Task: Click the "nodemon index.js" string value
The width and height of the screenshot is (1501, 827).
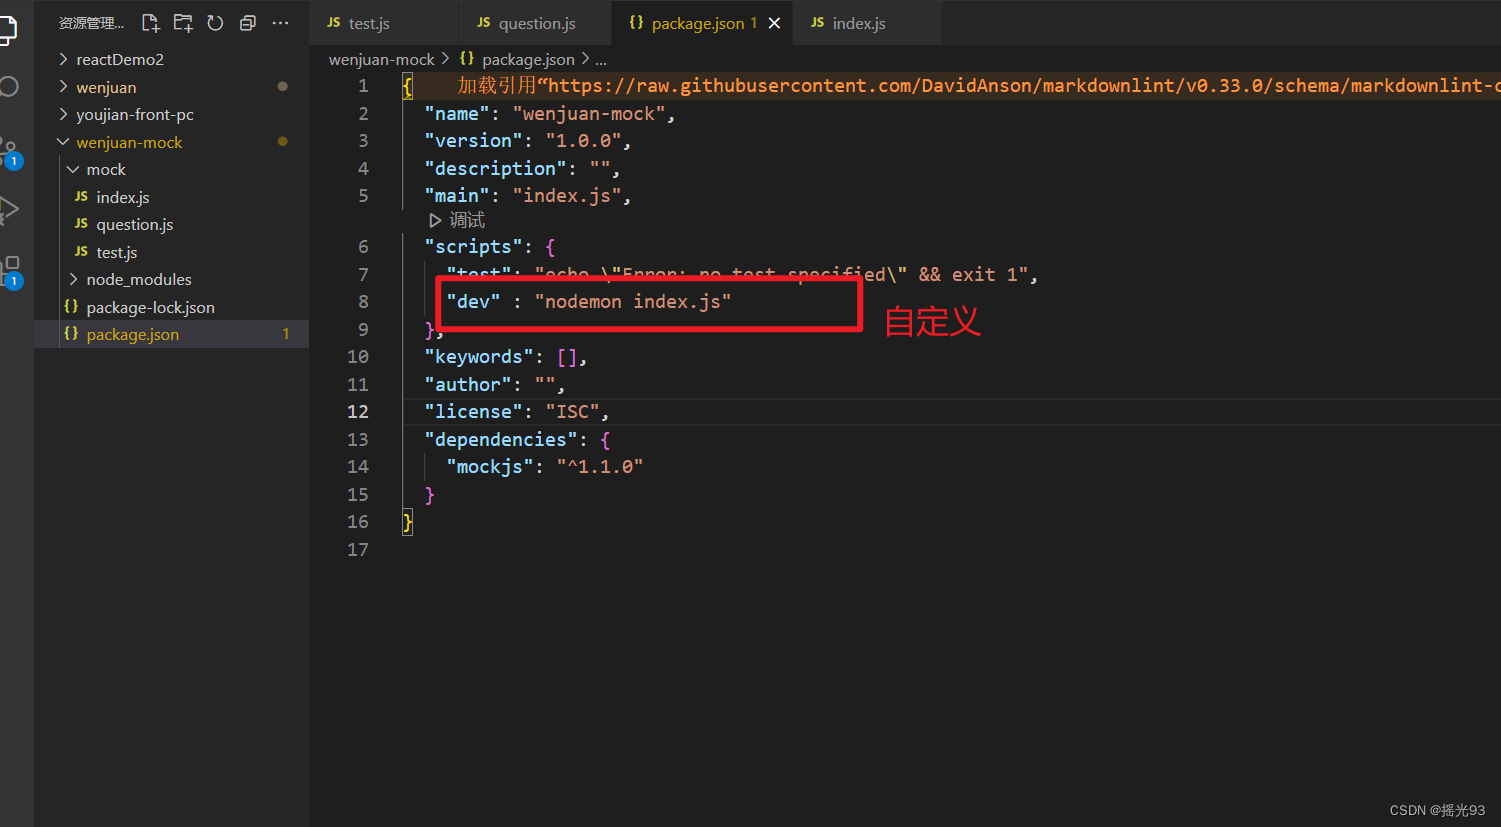Action: pos(633,302)
